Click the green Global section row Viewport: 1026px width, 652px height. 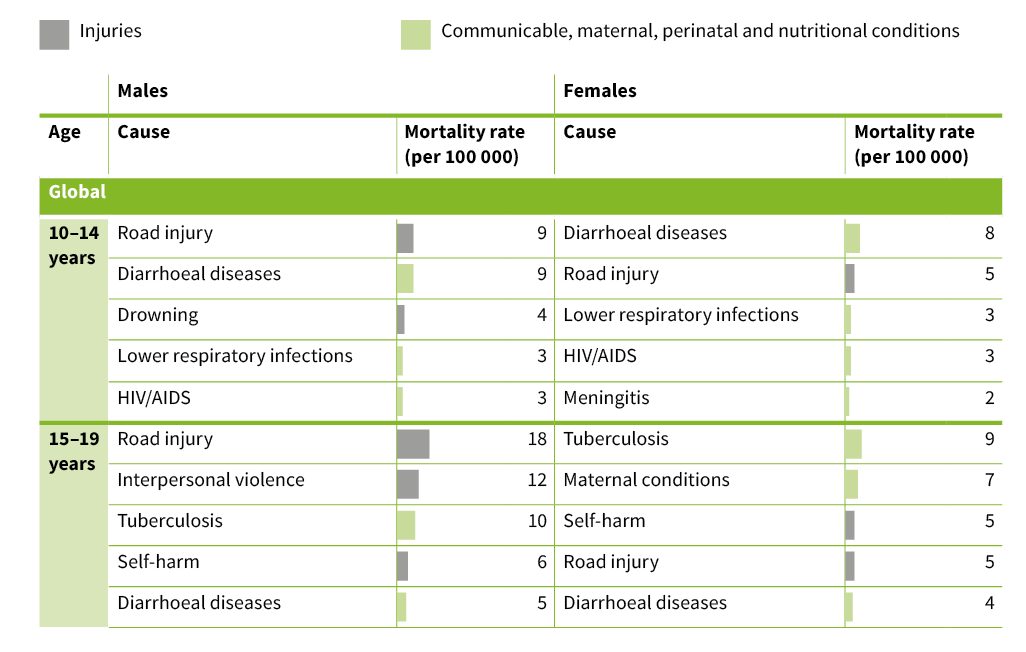tap(520, 193)
